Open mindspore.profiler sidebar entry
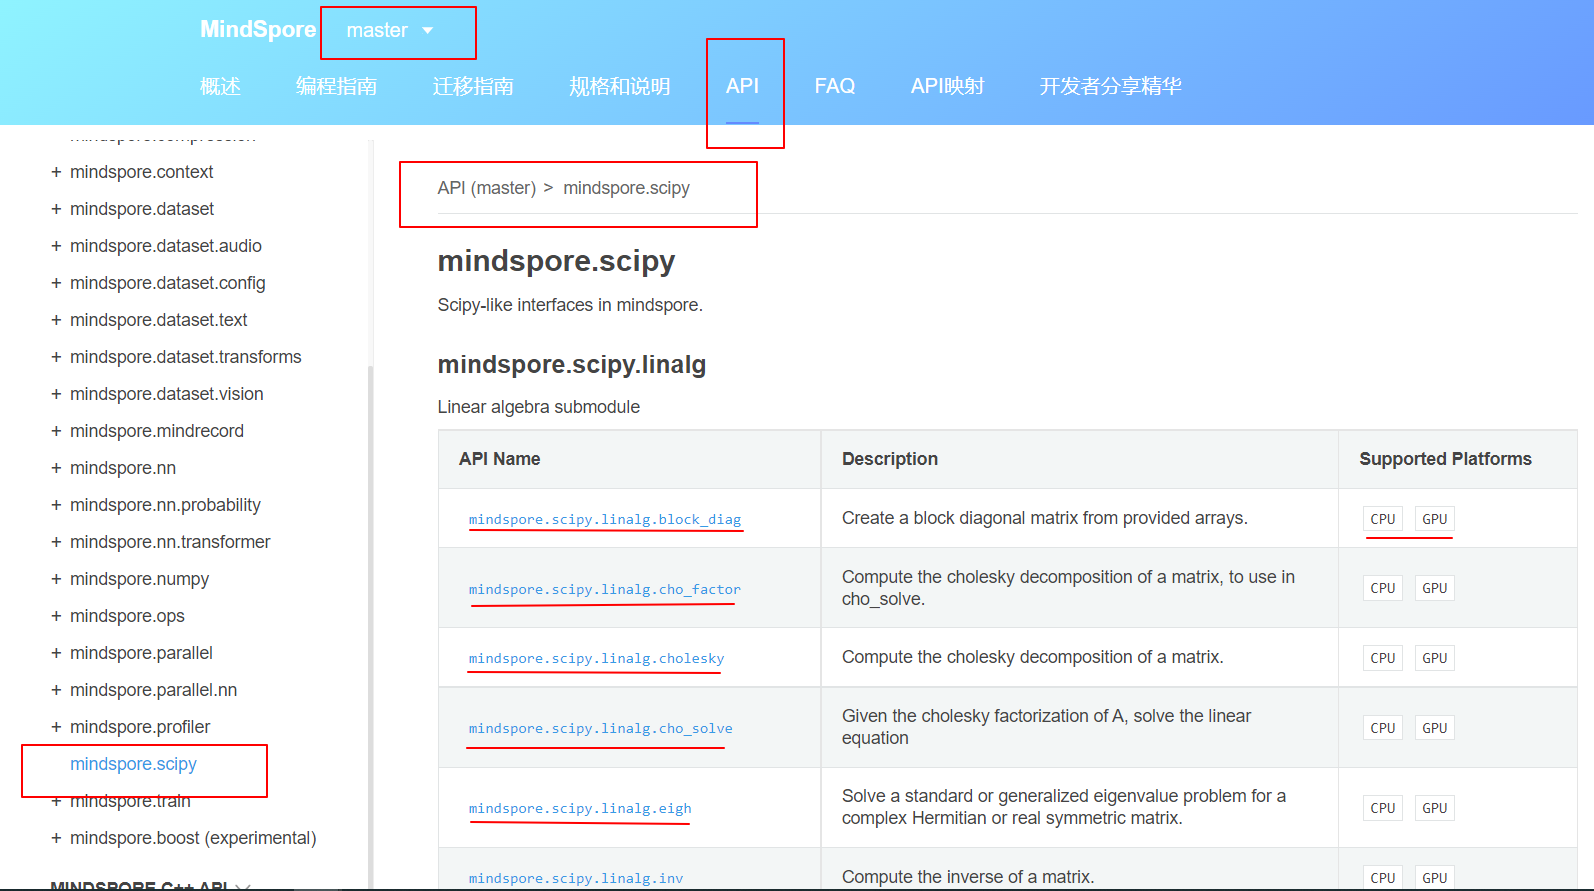This screenshot has height=891, width=1594. click(140, 727)
